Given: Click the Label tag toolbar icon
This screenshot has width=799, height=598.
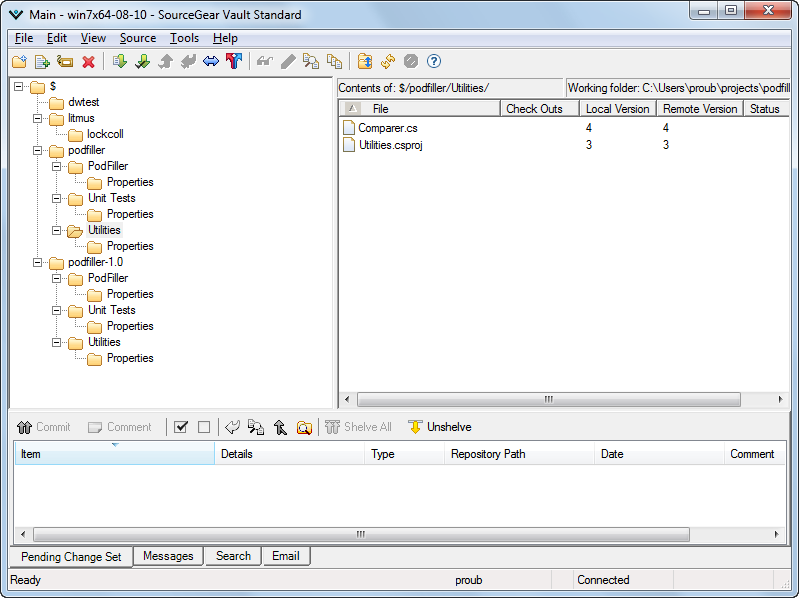Looking at the screenshot, I should [65, 62].
